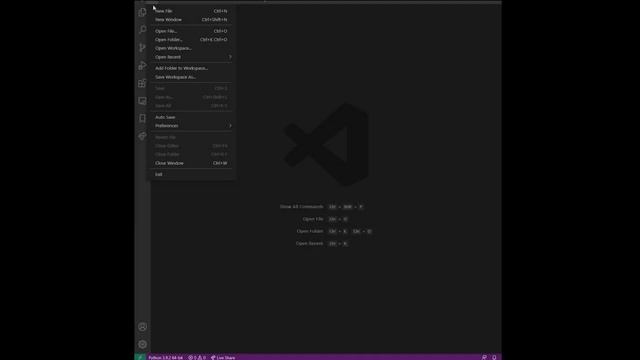
Task: Choose Save Workspace As...
Action: coord(191,77)
